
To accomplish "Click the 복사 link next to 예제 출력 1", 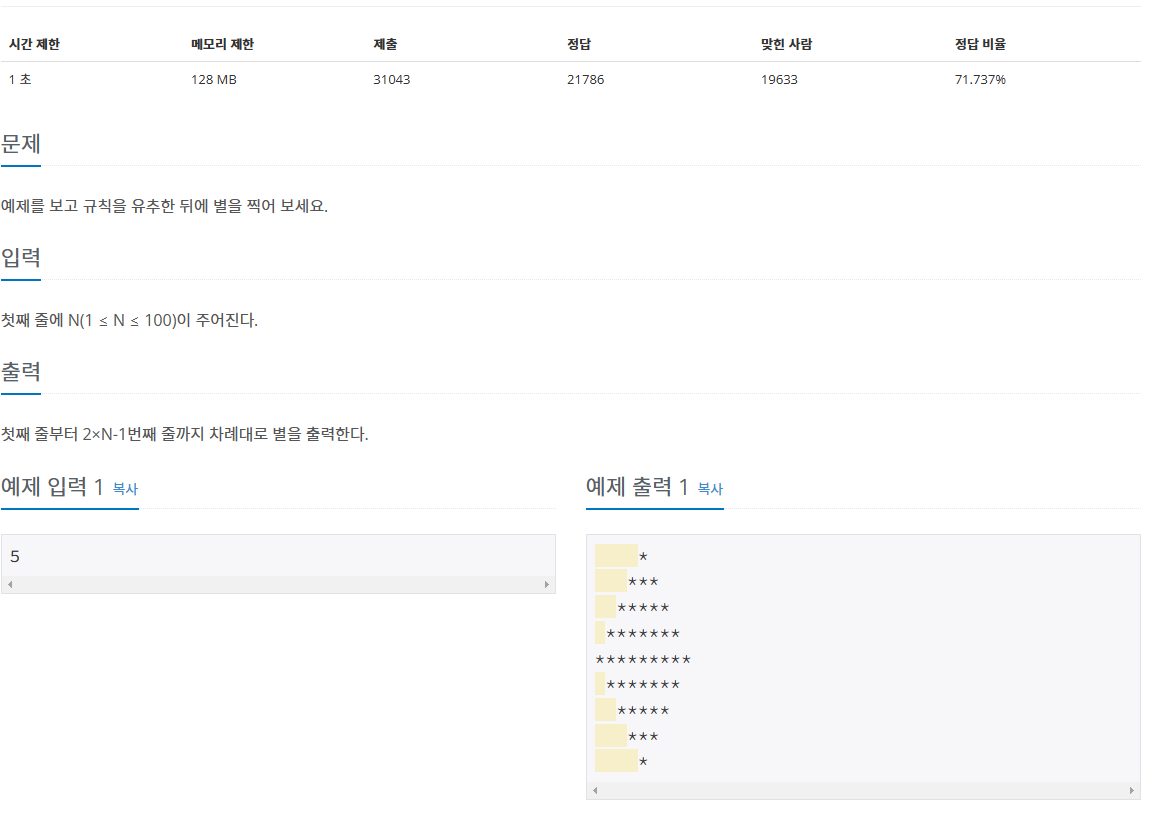I will (709, 490).
